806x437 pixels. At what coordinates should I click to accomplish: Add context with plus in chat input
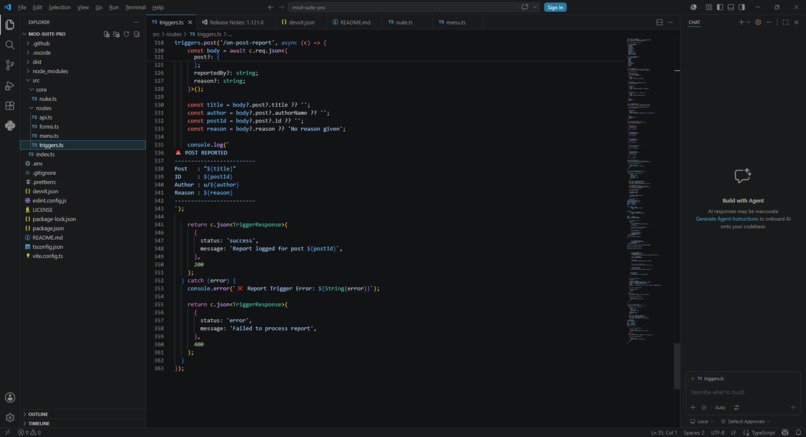click(693, 408)
